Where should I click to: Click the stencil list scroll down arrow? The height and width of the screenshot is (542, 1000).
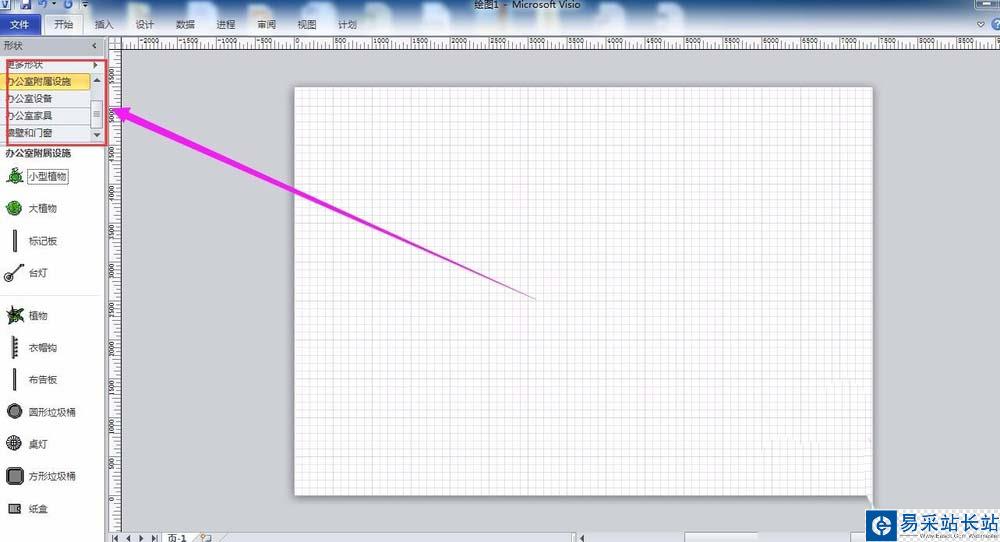click(x=97, y=135)
